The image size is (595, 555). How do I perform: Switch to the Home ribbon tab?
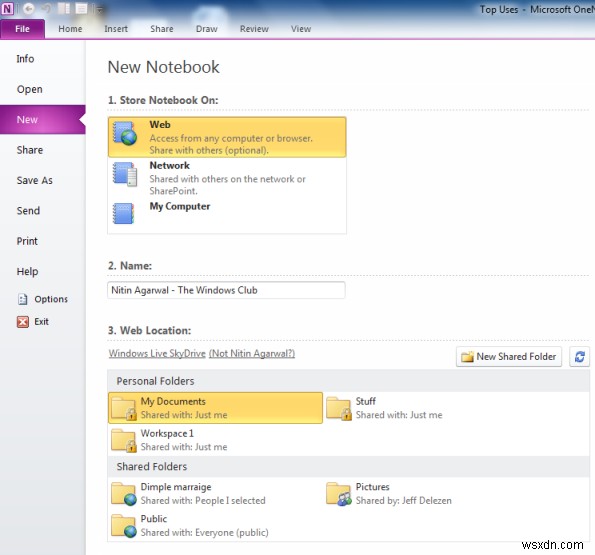tap(70, 29)
